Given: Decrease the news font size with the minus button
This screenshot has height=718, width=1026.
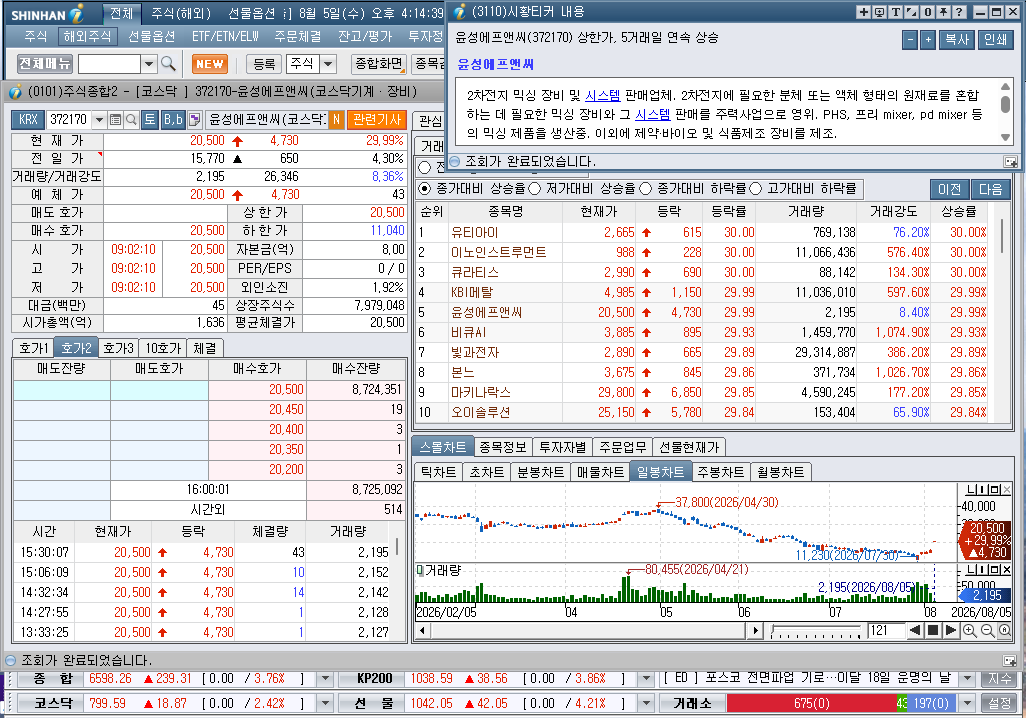Looking at the screenshot, I should coord(910,39).
